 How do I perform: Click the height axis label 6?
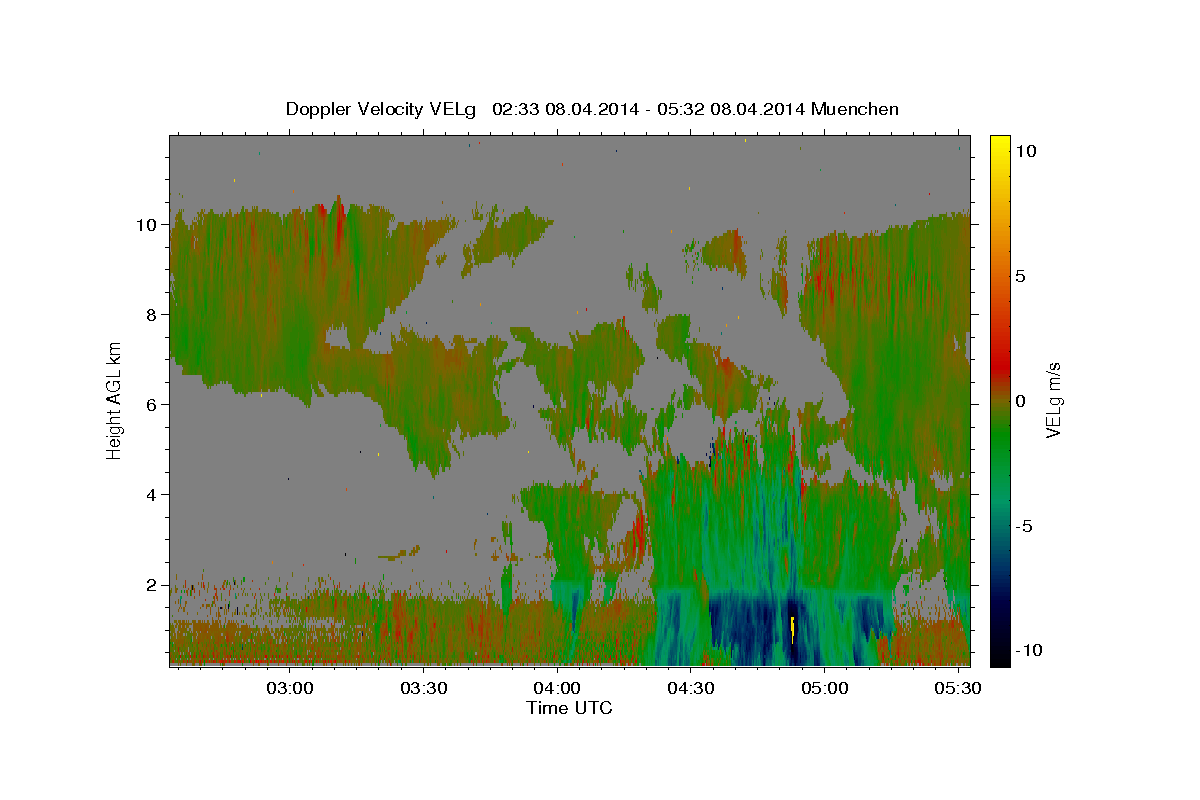tap(151, 404)
